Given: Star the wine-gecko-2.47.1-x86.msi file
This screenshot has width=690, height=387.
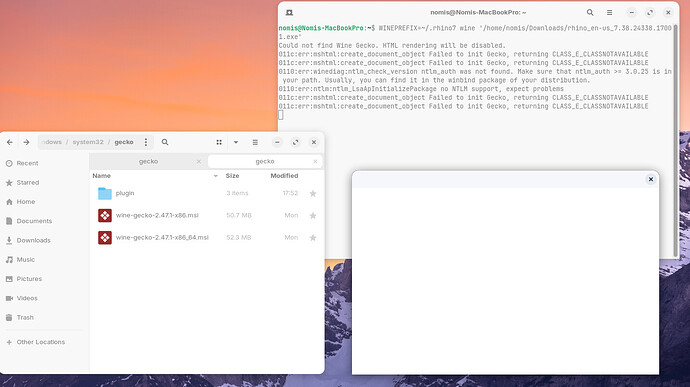Looking at the screenshot, I should click(313, 215).
